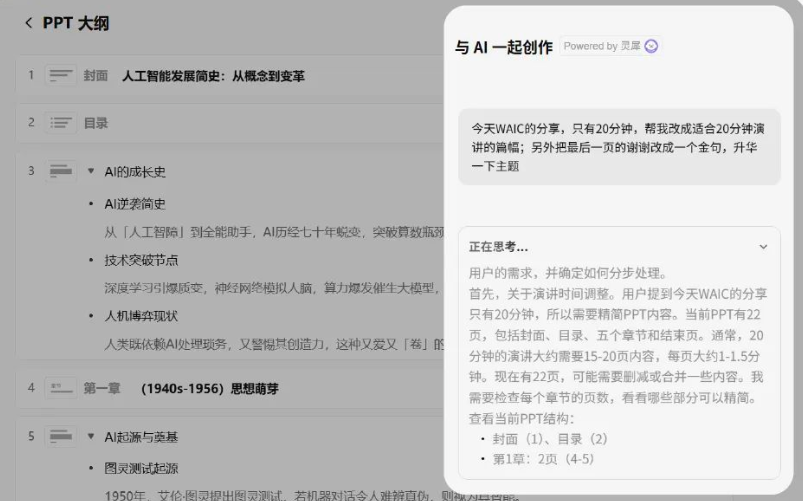803x501 pixels.
Task: Click the 技术突破节点 bullet heading
Action: click(x=141, y=260)
